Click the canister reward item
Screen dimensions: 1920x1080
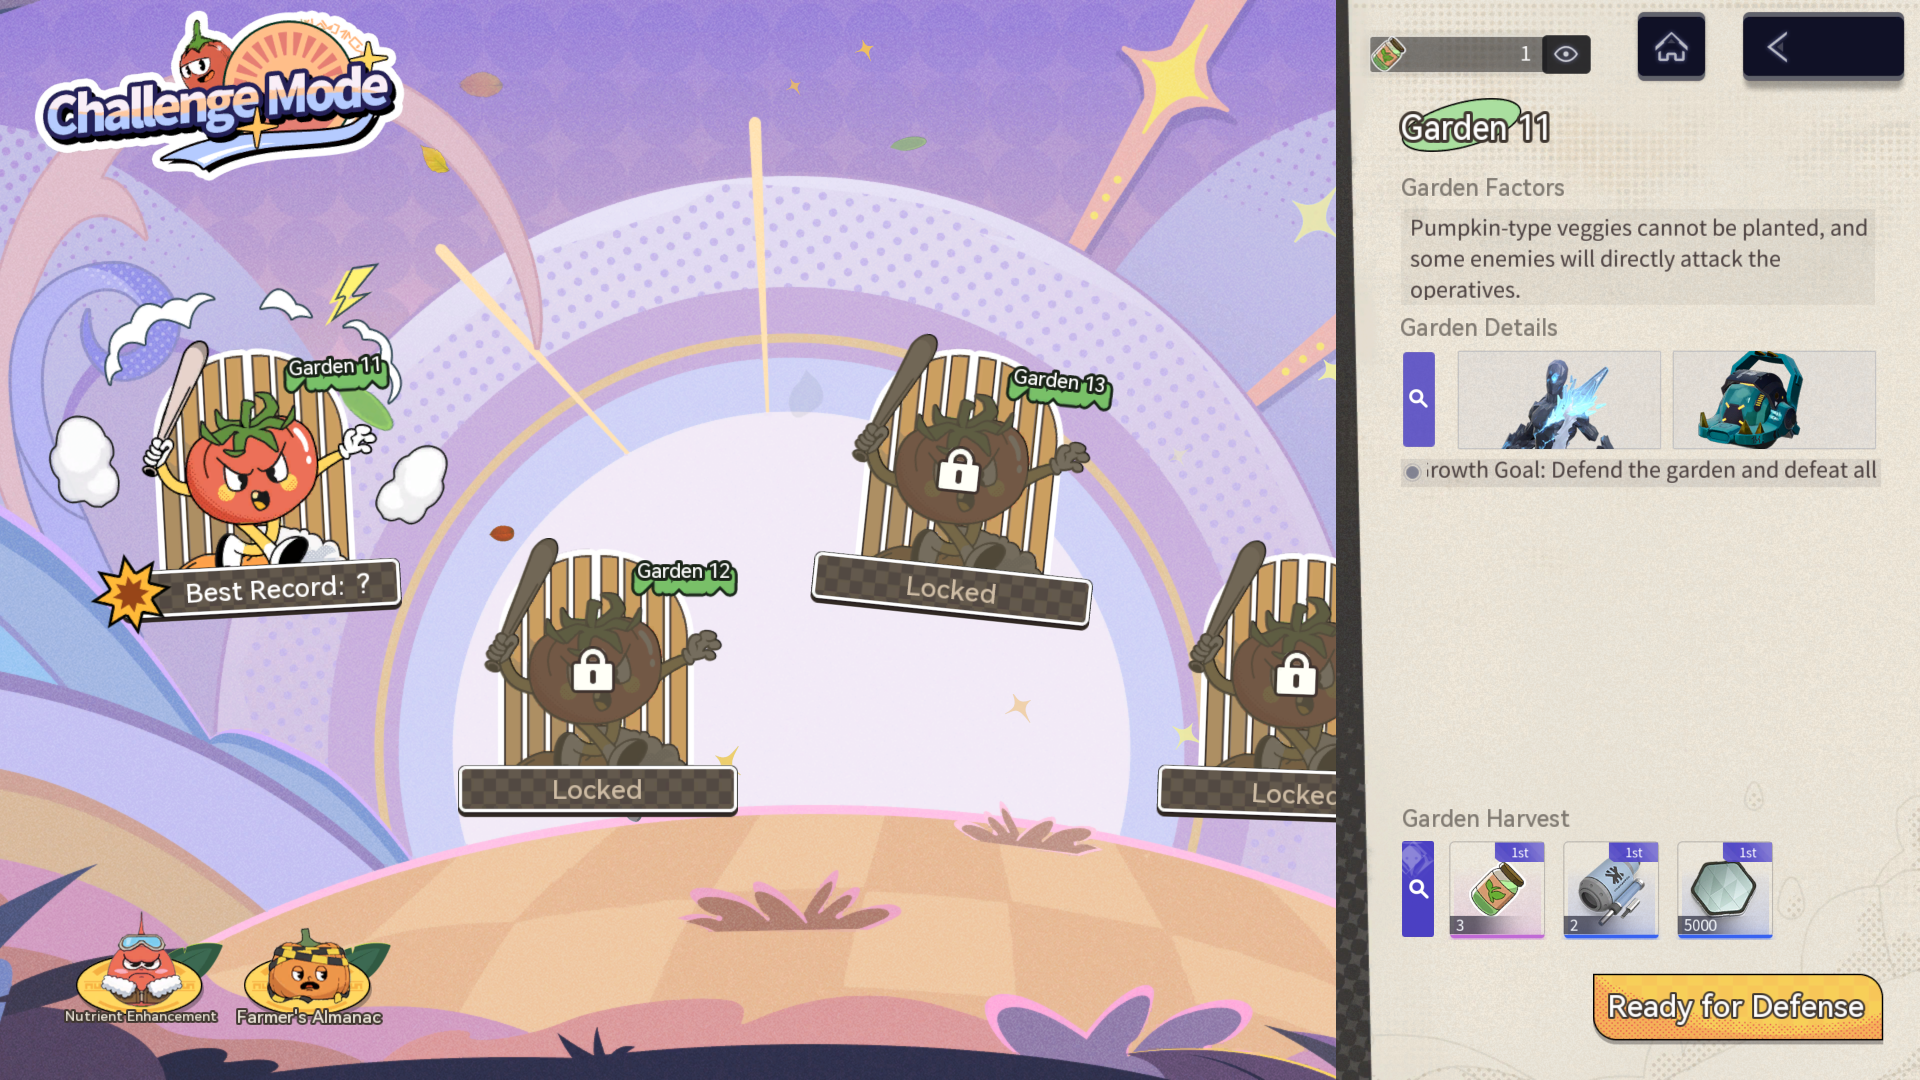[x=1610, y=889]
